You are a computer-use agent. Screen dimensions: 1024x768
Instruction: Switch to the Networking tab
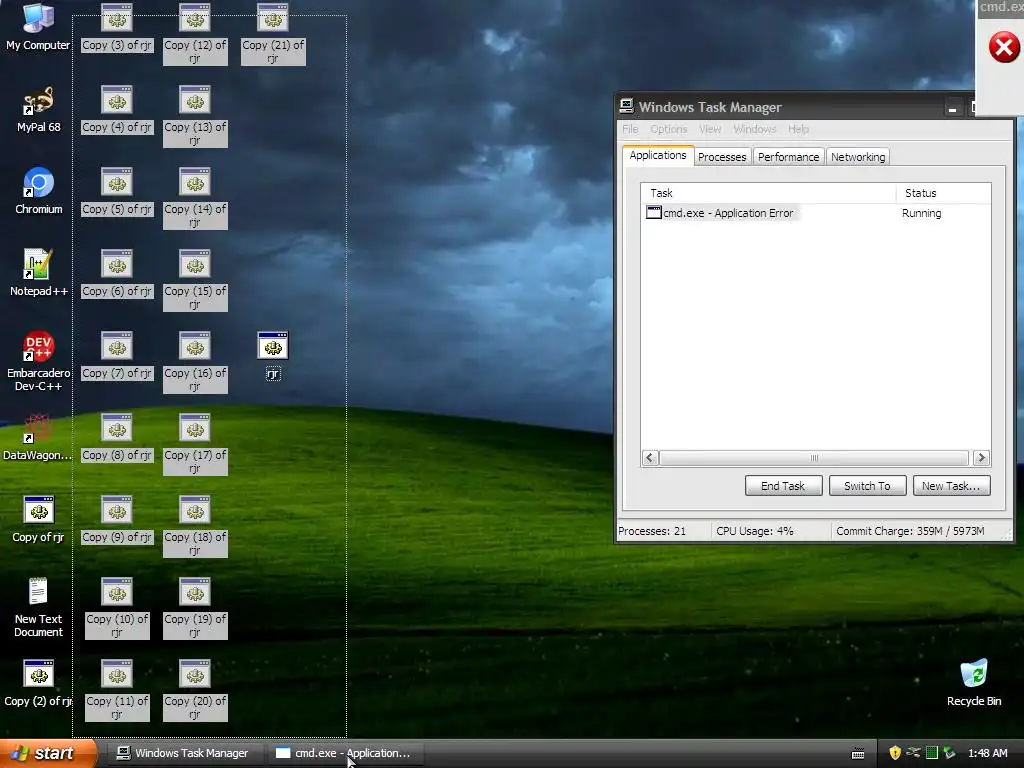click(x=858, y=157)
